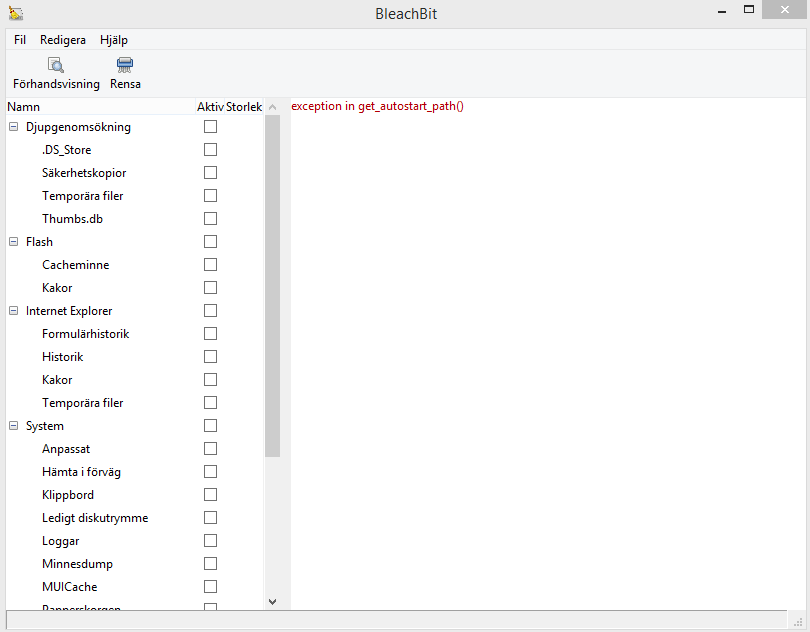Select the Minnesdump tree item
Viewport: 810px width, 632px height.
click(x=77, y=564)
